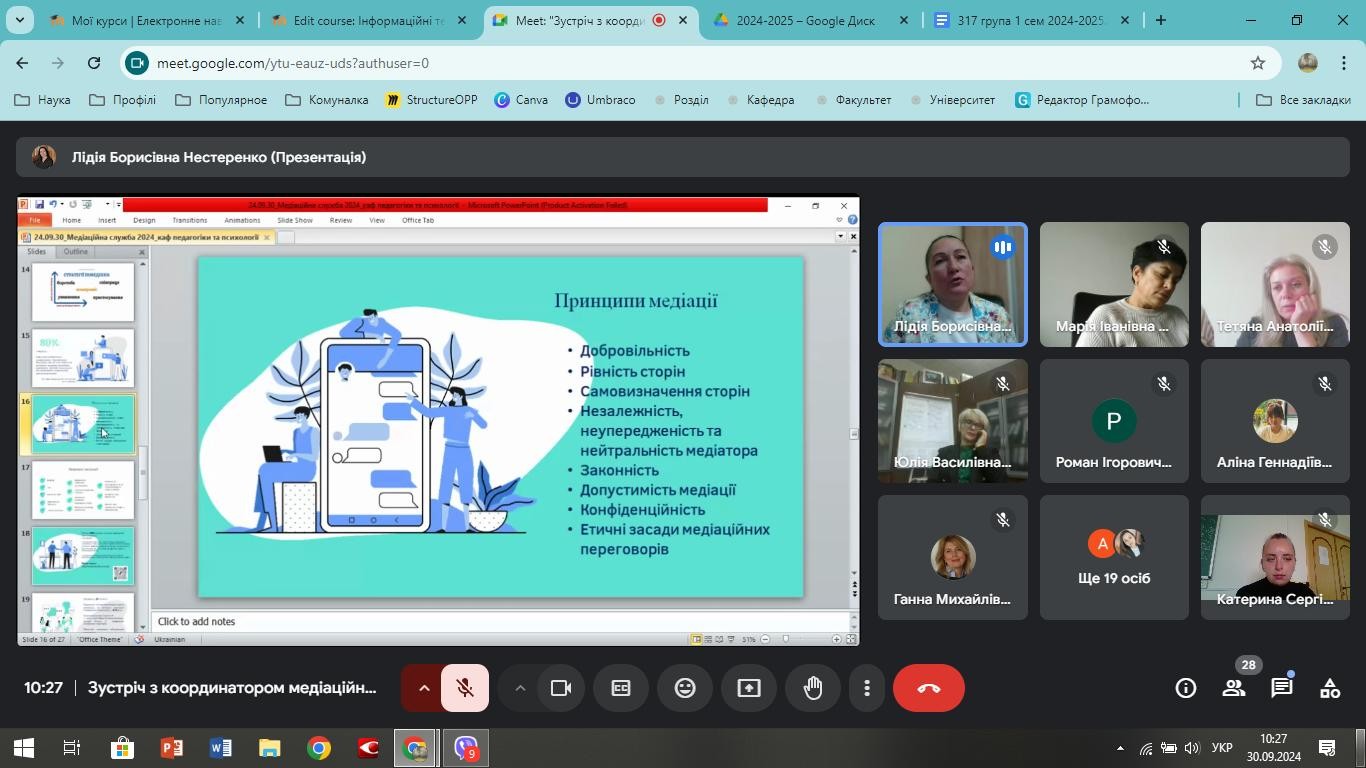
Task: Expand the audio settings chevron
Action: tap(423, 688)
